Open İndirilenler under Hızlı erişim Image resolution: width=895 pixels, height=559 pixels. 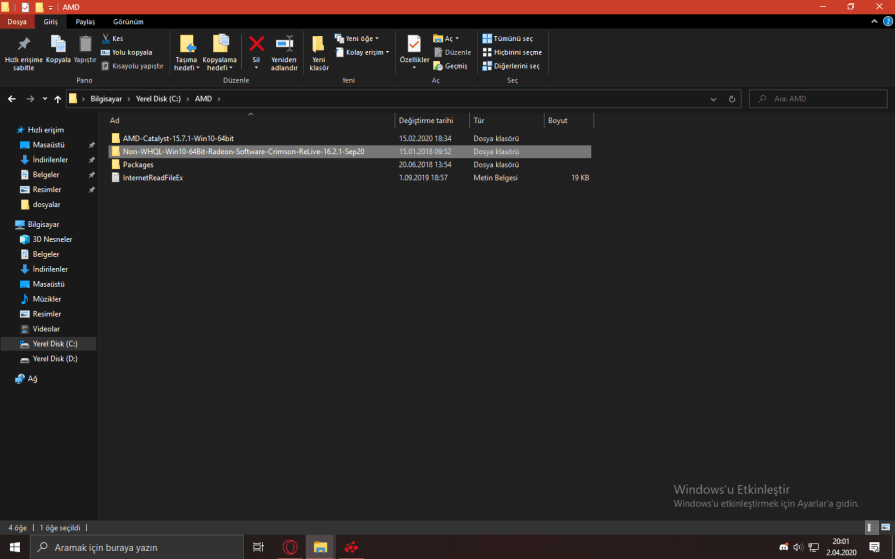point(50,160)
